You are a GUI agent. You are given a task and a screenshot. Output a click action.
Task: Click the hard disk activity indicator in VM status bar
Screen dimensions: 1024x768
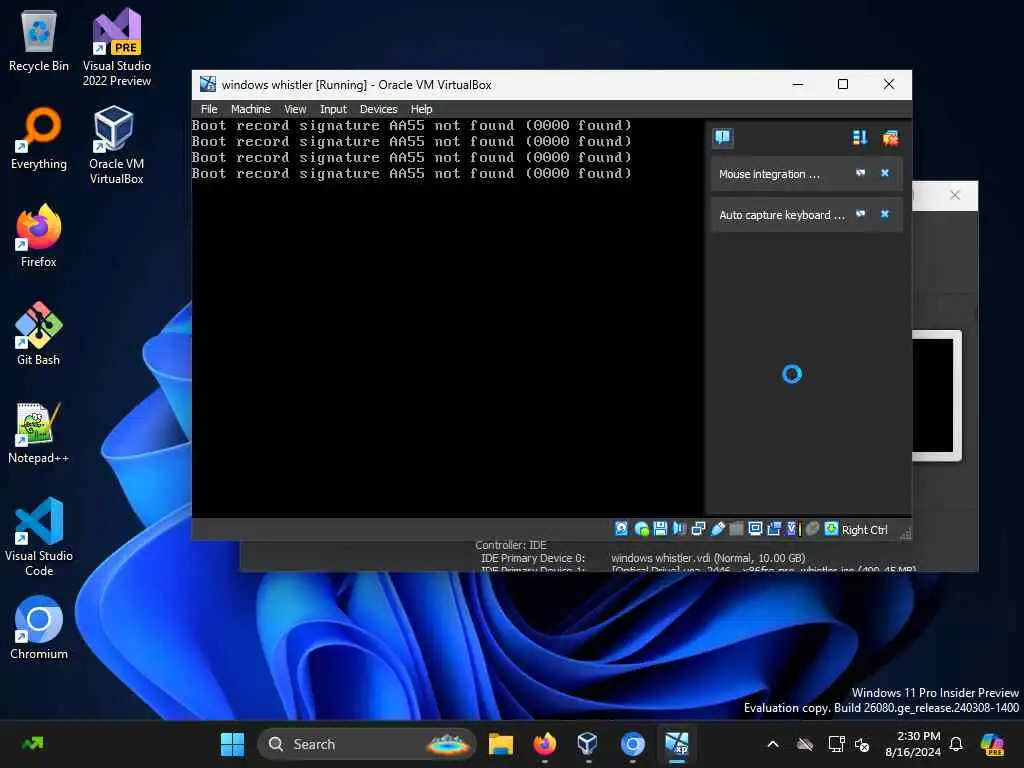pos(621,529)
